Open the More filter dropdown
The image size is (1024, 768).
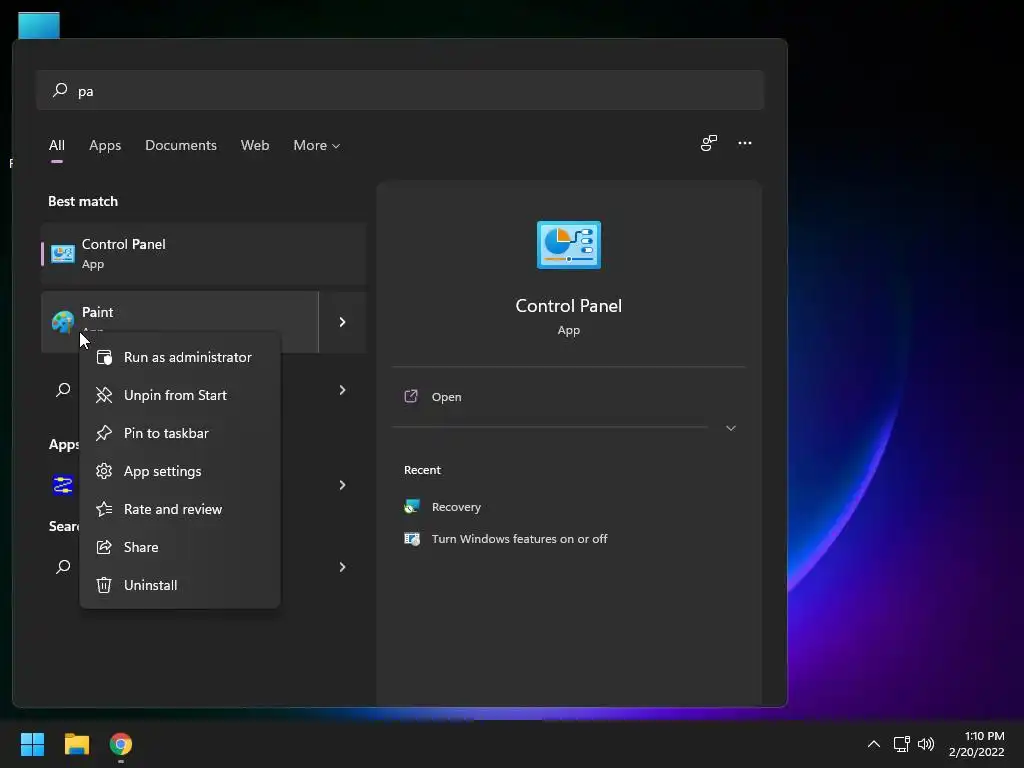coord(317,145)
